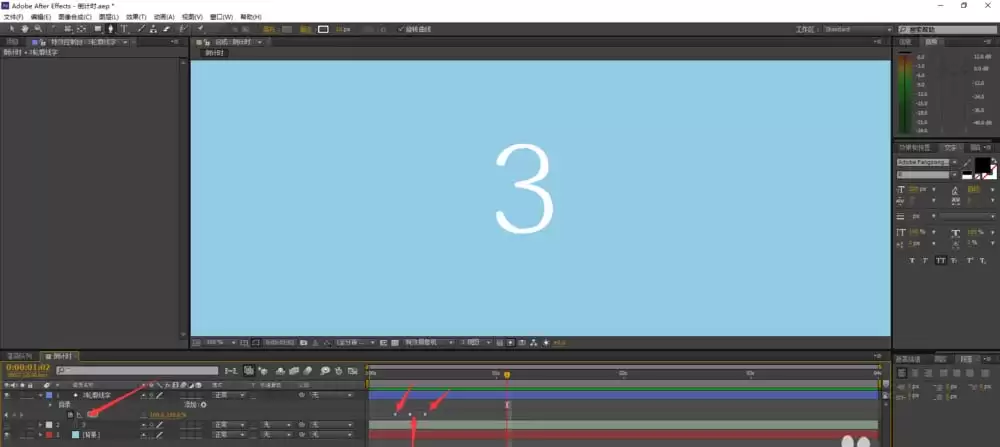Select the Pen tool in toolbar
Viewport: 1000px width, 447px height.
[110, 29]
